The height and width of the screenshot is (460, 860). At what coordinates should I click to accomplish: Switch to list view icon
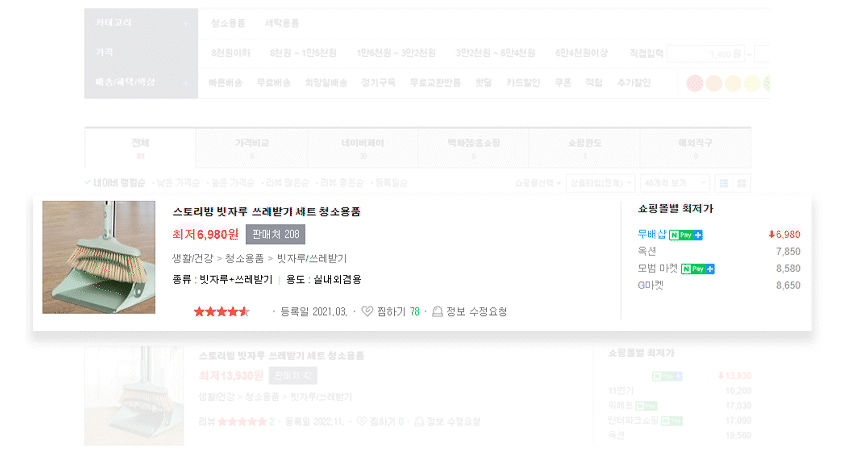tap(724, 184)
